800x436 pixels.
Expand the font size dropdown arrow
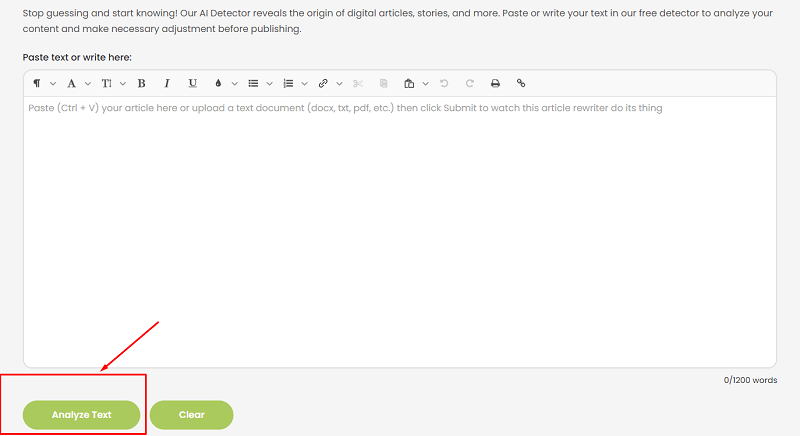[123, 84]
